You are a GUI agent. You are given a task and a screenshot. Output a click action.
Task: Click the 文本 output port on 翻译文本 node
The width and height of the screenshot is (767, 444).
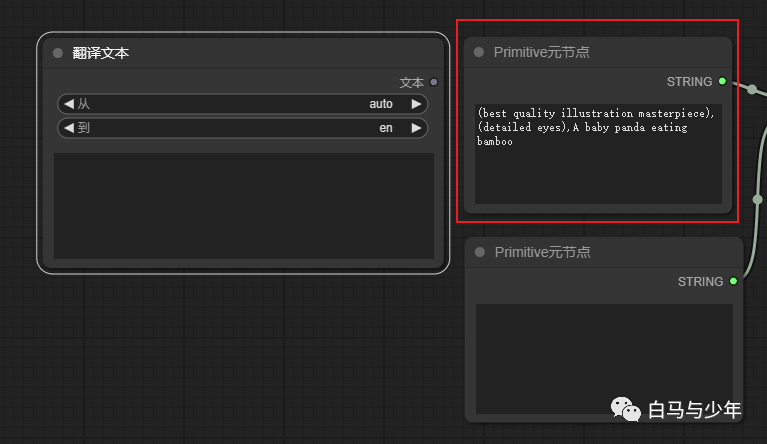(x=433, y=82)
